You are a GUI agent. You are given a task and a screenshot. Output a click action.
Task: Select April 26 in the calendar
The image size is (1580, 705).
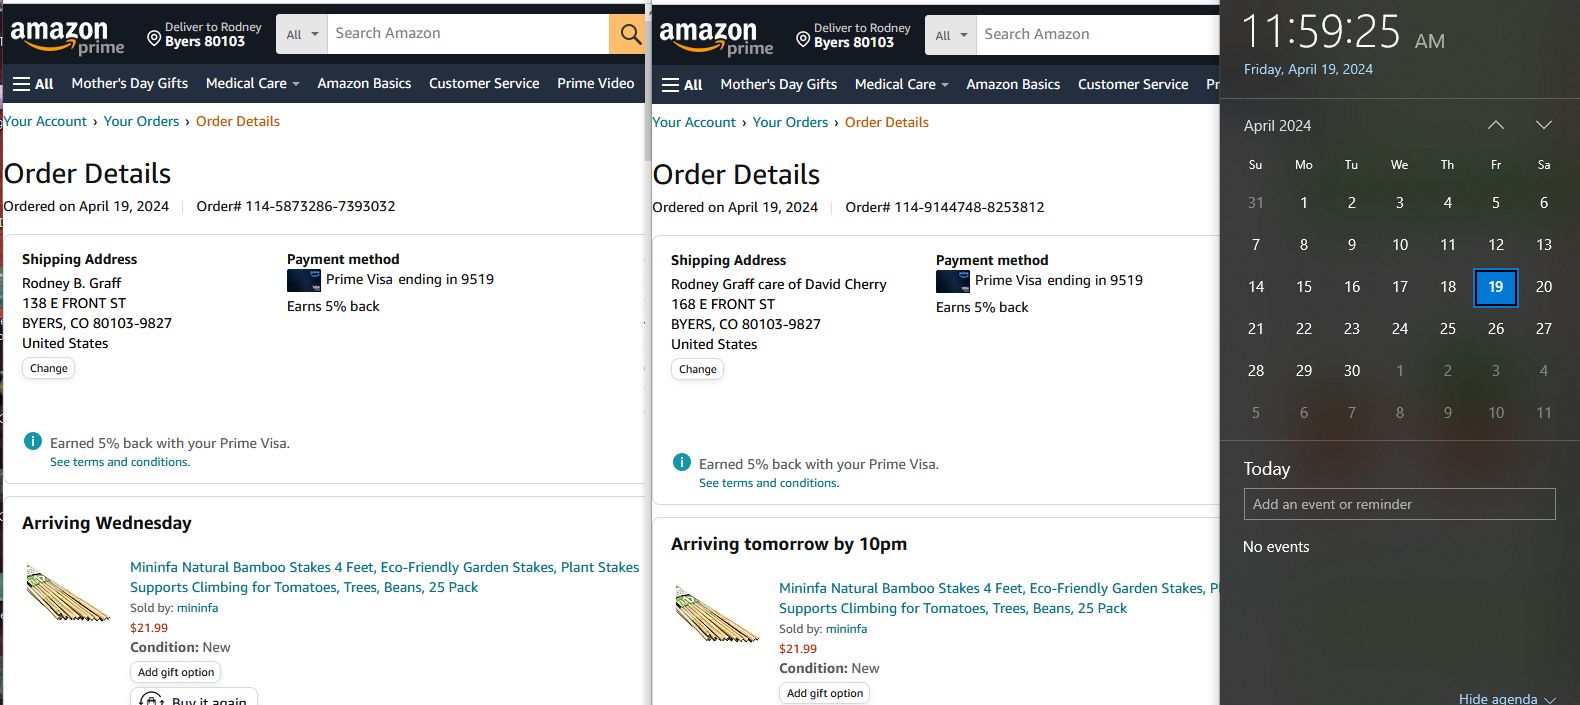coord(1495,329)
